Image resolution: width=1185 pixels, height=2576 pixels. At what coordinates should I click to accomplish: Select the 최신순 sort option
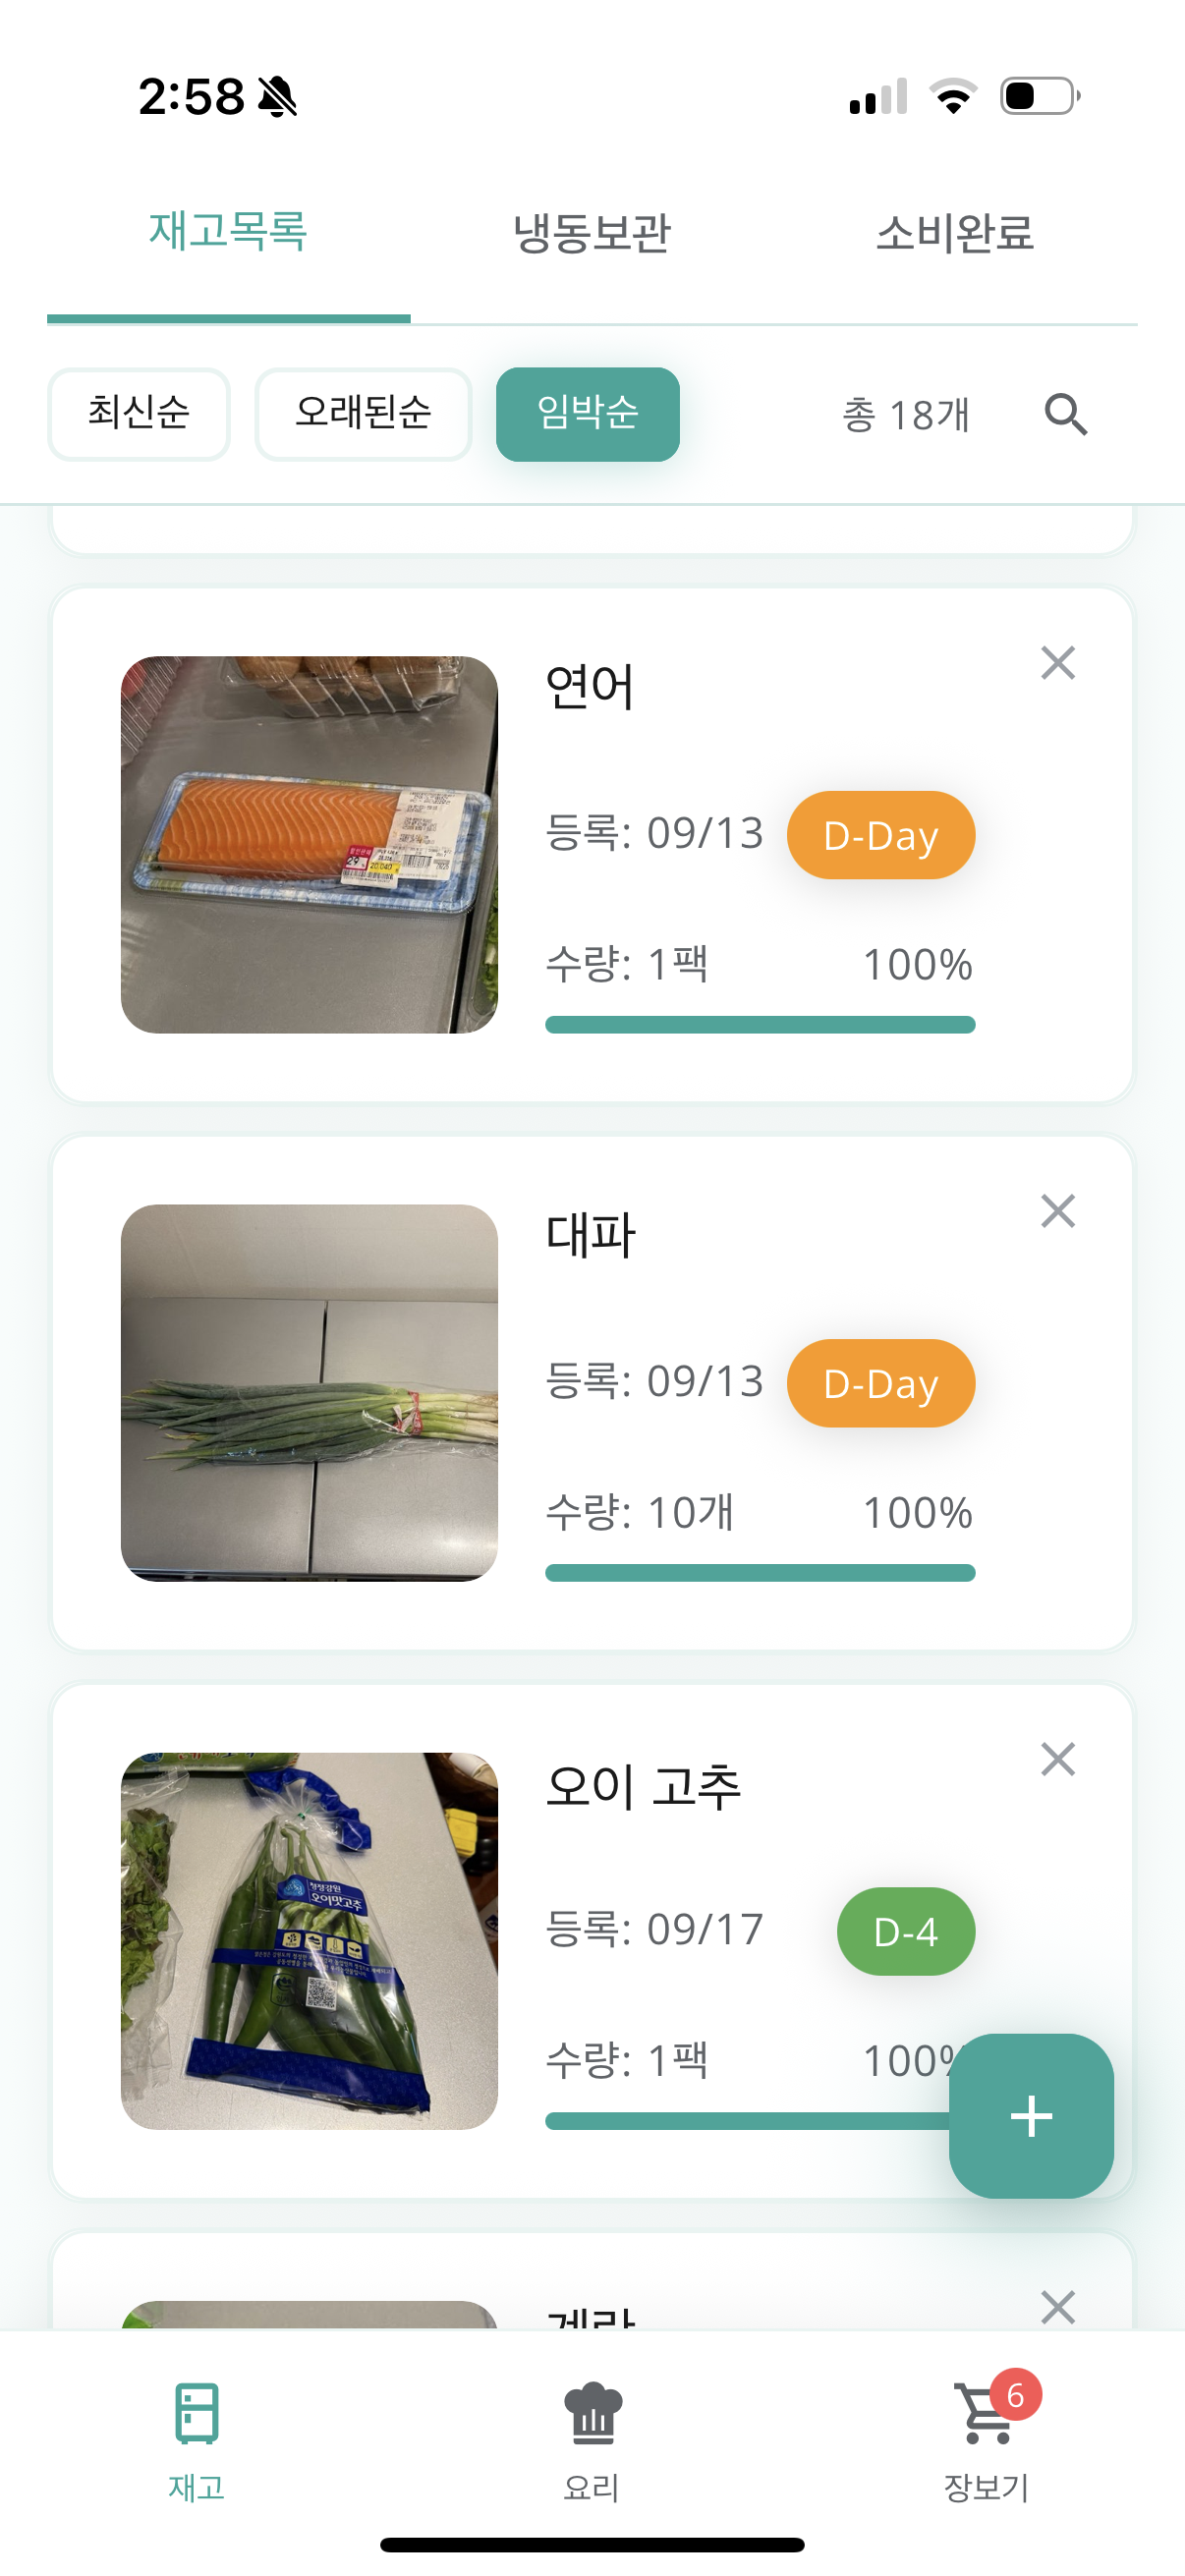(x=139, y=414)
